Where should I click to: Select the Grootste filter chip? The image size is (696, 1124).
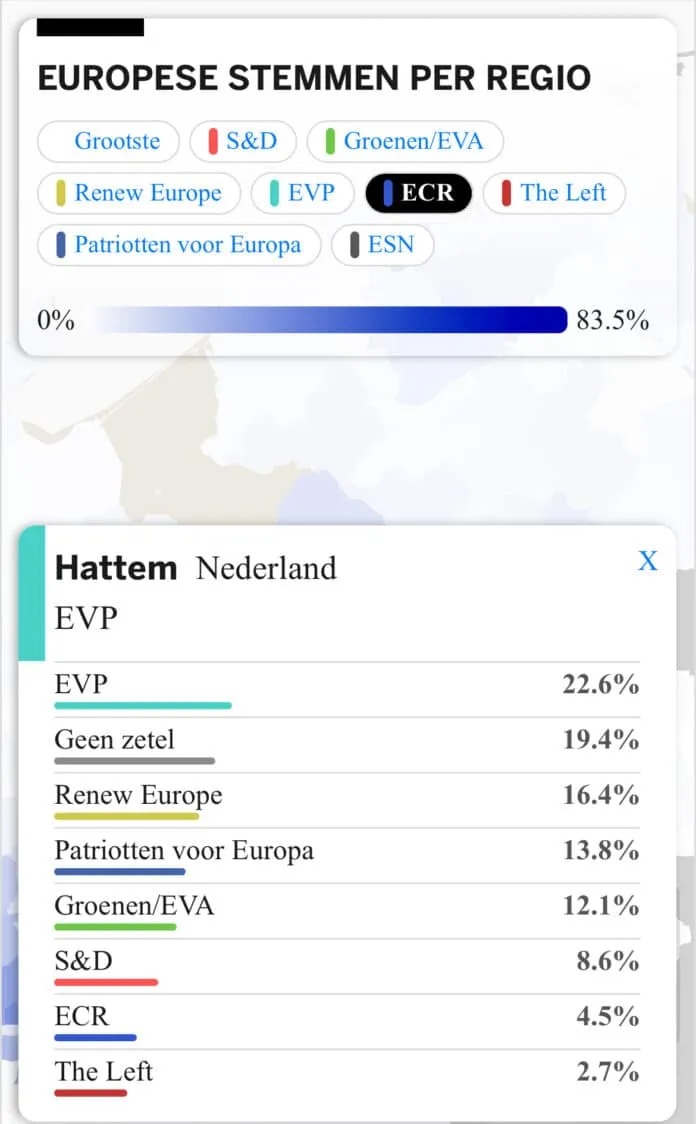point(108,141)
